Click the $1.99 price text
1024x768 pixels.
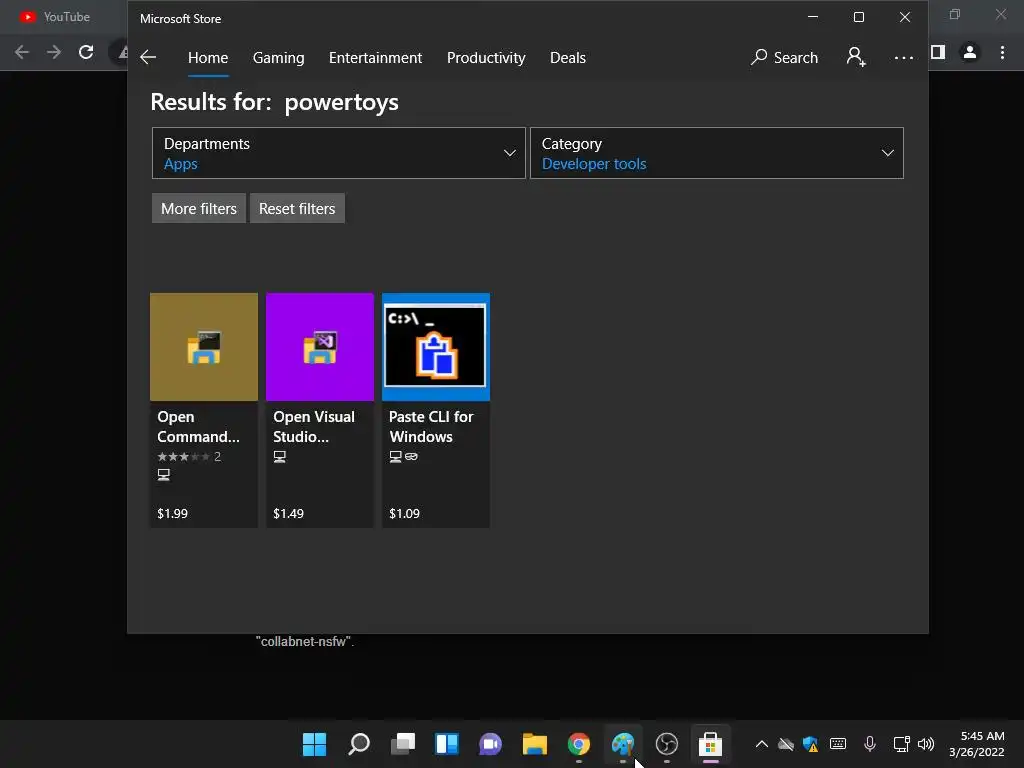point(172,513)
